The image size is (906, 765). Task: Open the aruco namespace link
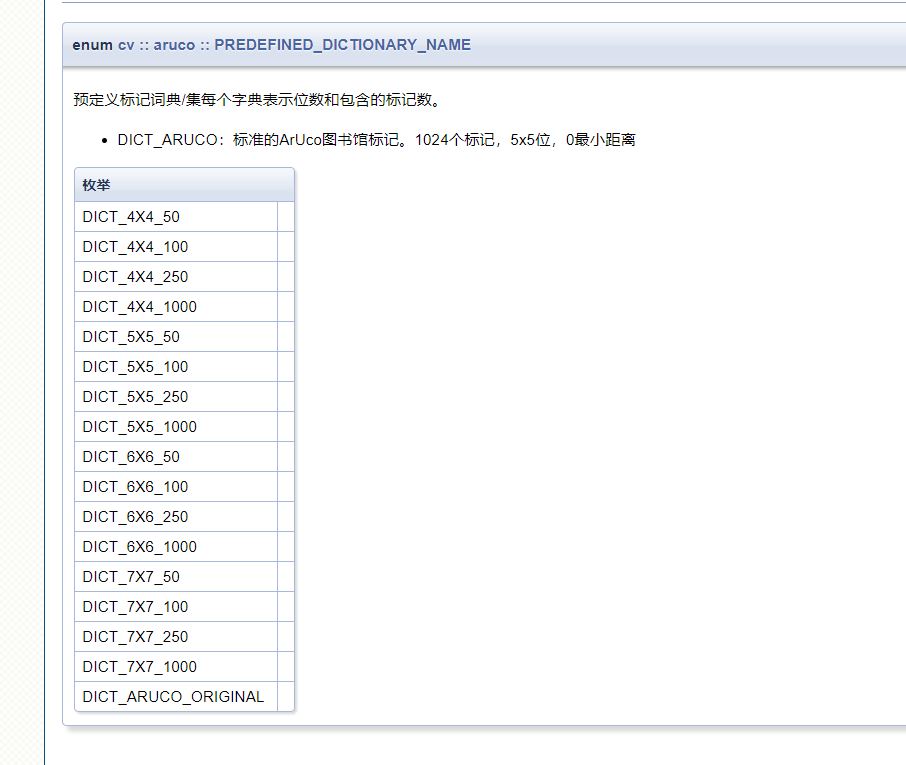click(x=173, y=44)
